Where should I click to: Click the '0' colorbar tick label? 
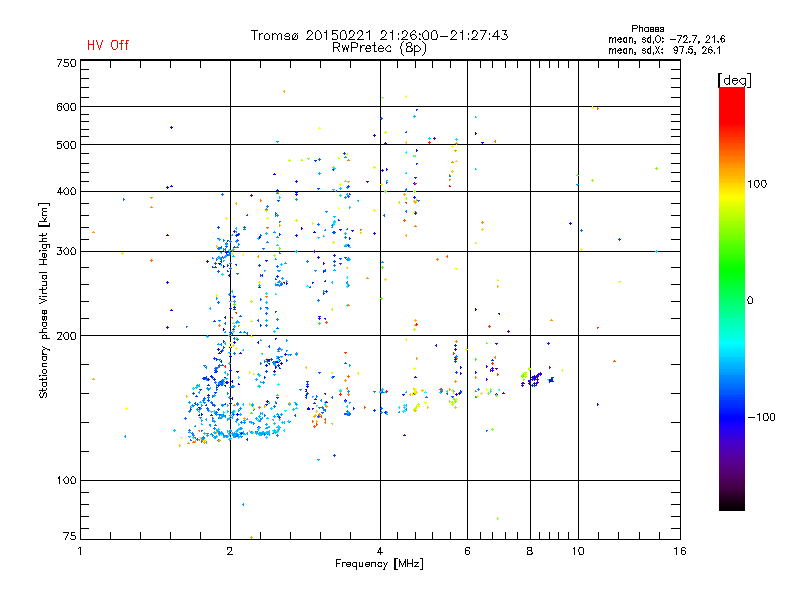[750, 301]
